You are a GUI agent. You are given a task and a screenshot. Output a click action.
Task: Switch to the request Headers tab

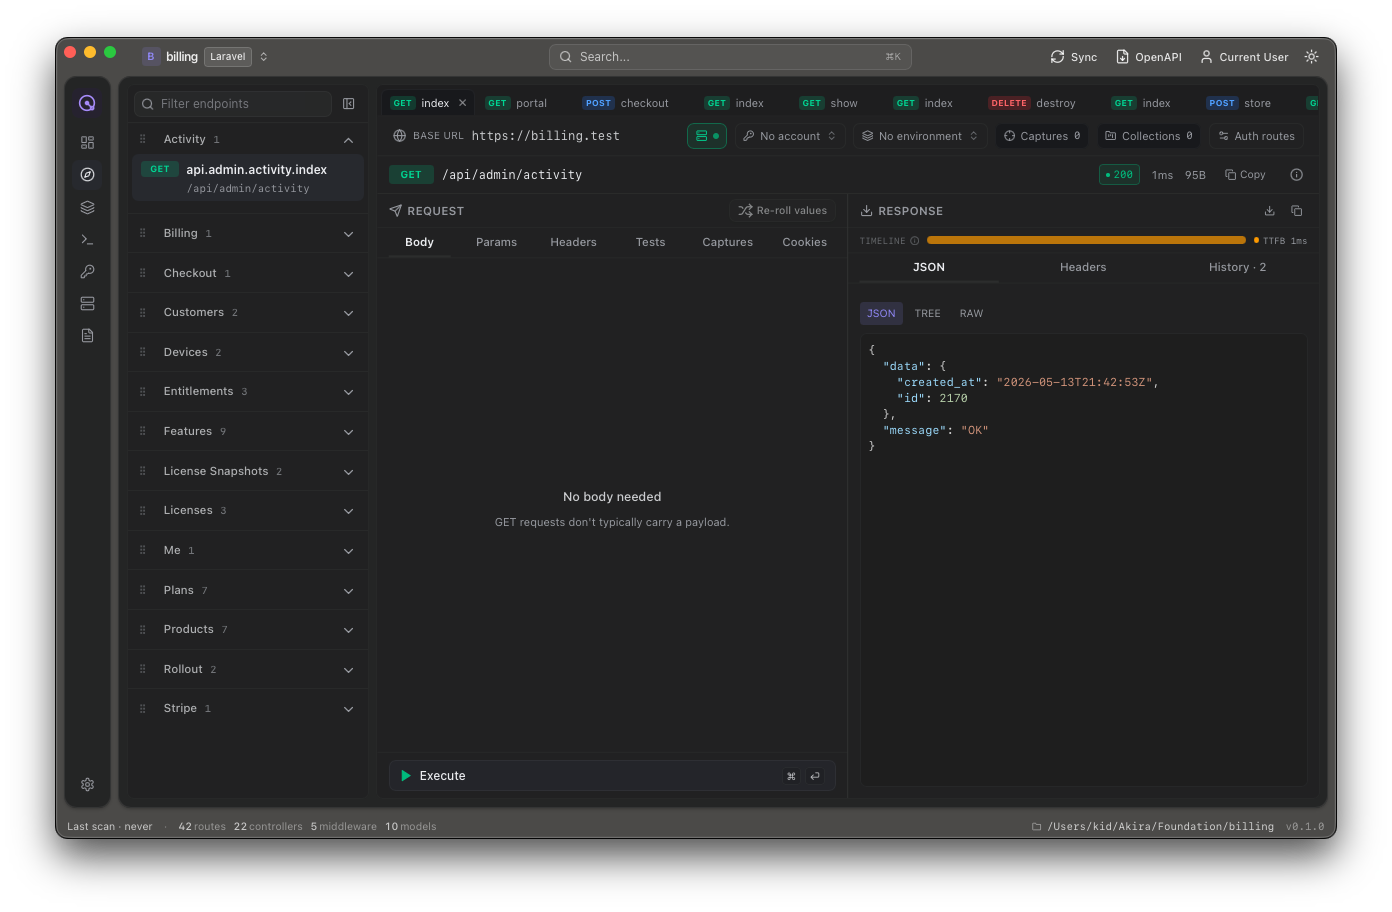tap(573, 242)
